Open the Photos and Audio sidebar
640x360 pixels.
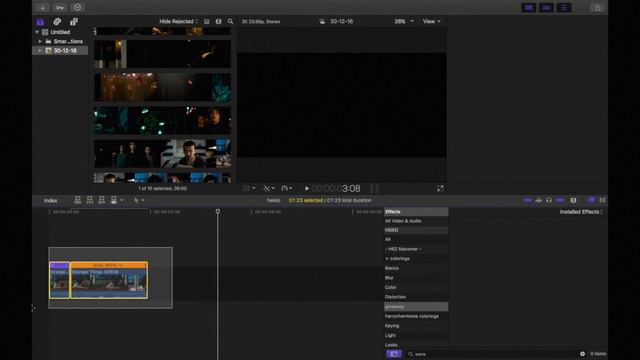(57, 22)
